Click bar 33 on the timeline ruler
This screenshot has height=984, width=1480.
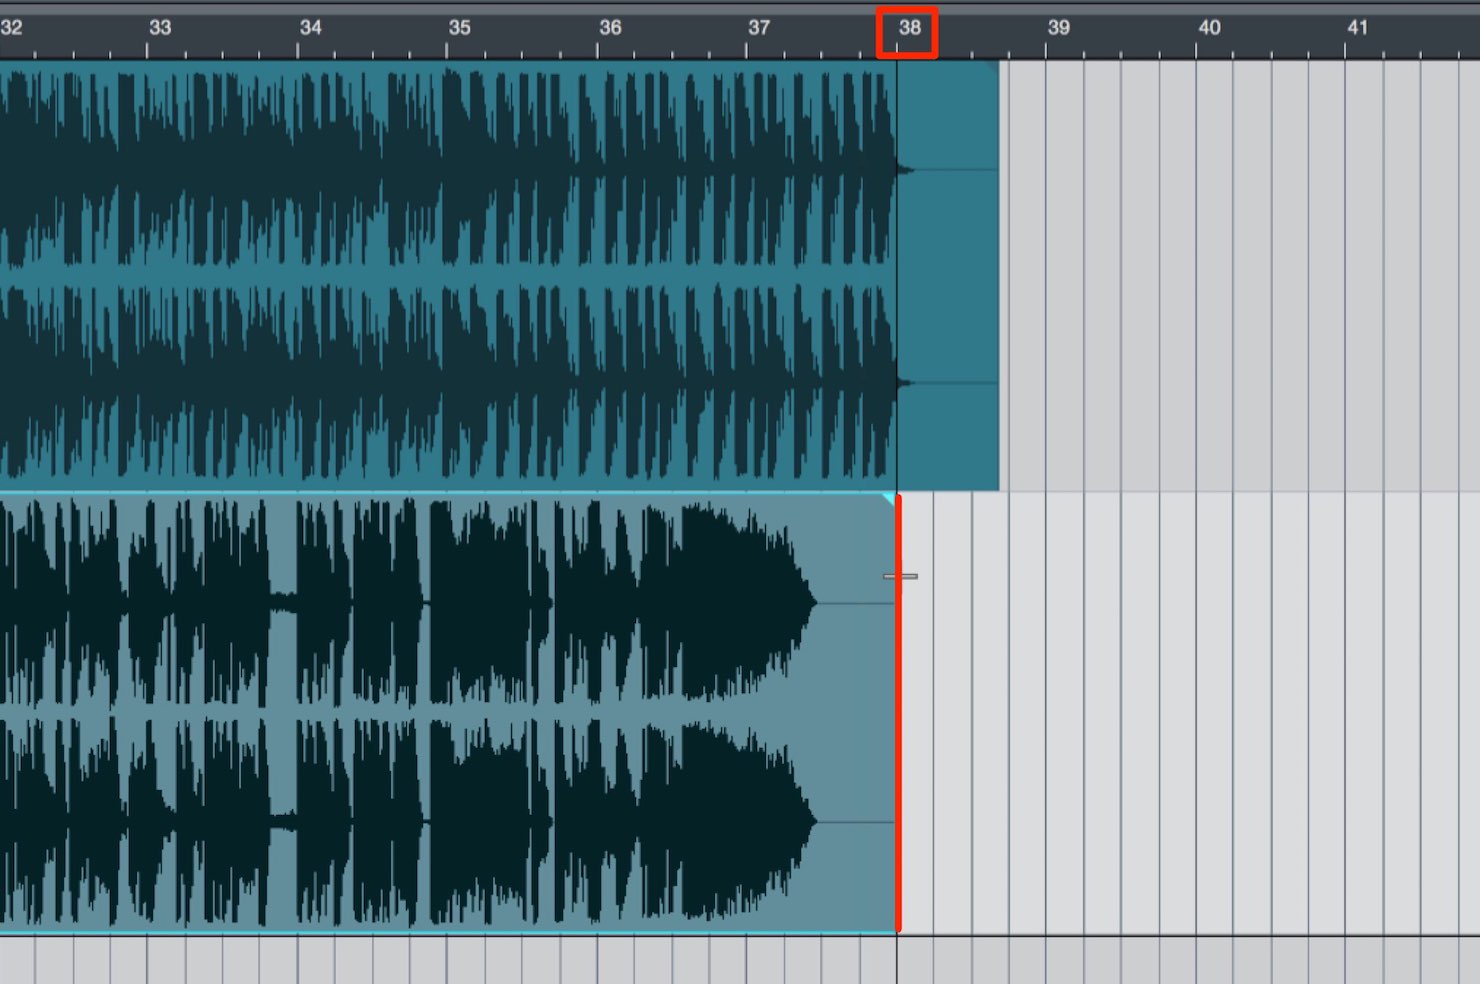pos(160,28)
